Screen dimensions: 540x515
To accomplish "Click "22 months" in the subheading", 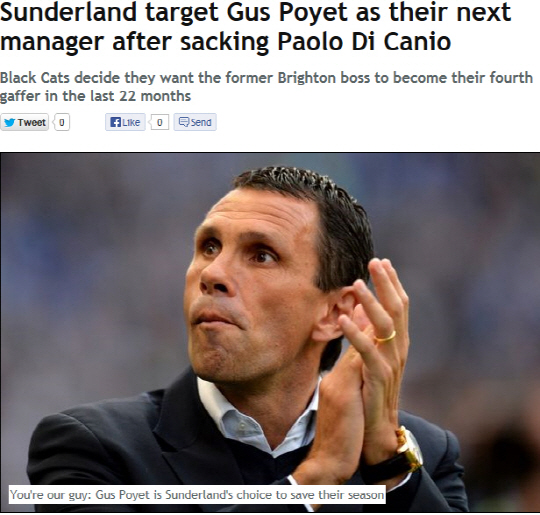I will [155, 96].
